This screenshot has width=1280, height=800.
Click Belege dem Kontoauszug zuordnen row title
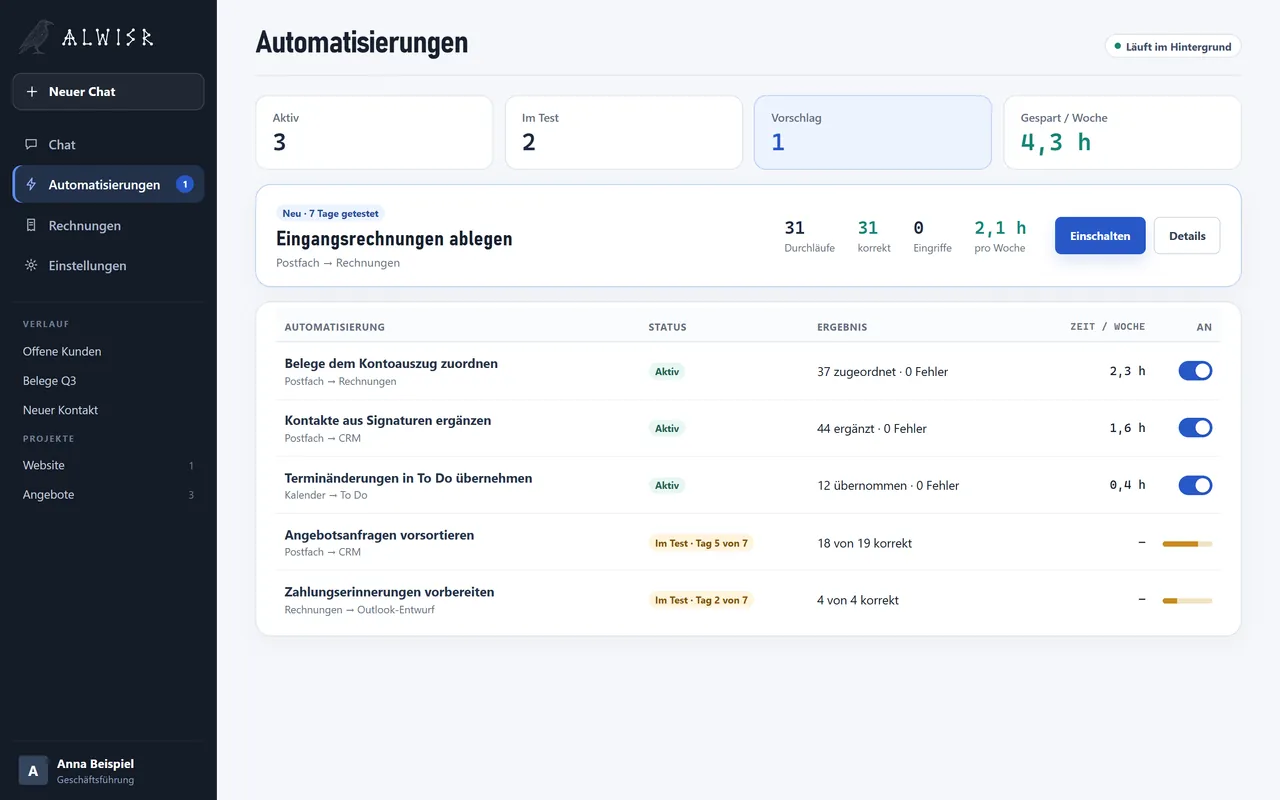391,363
